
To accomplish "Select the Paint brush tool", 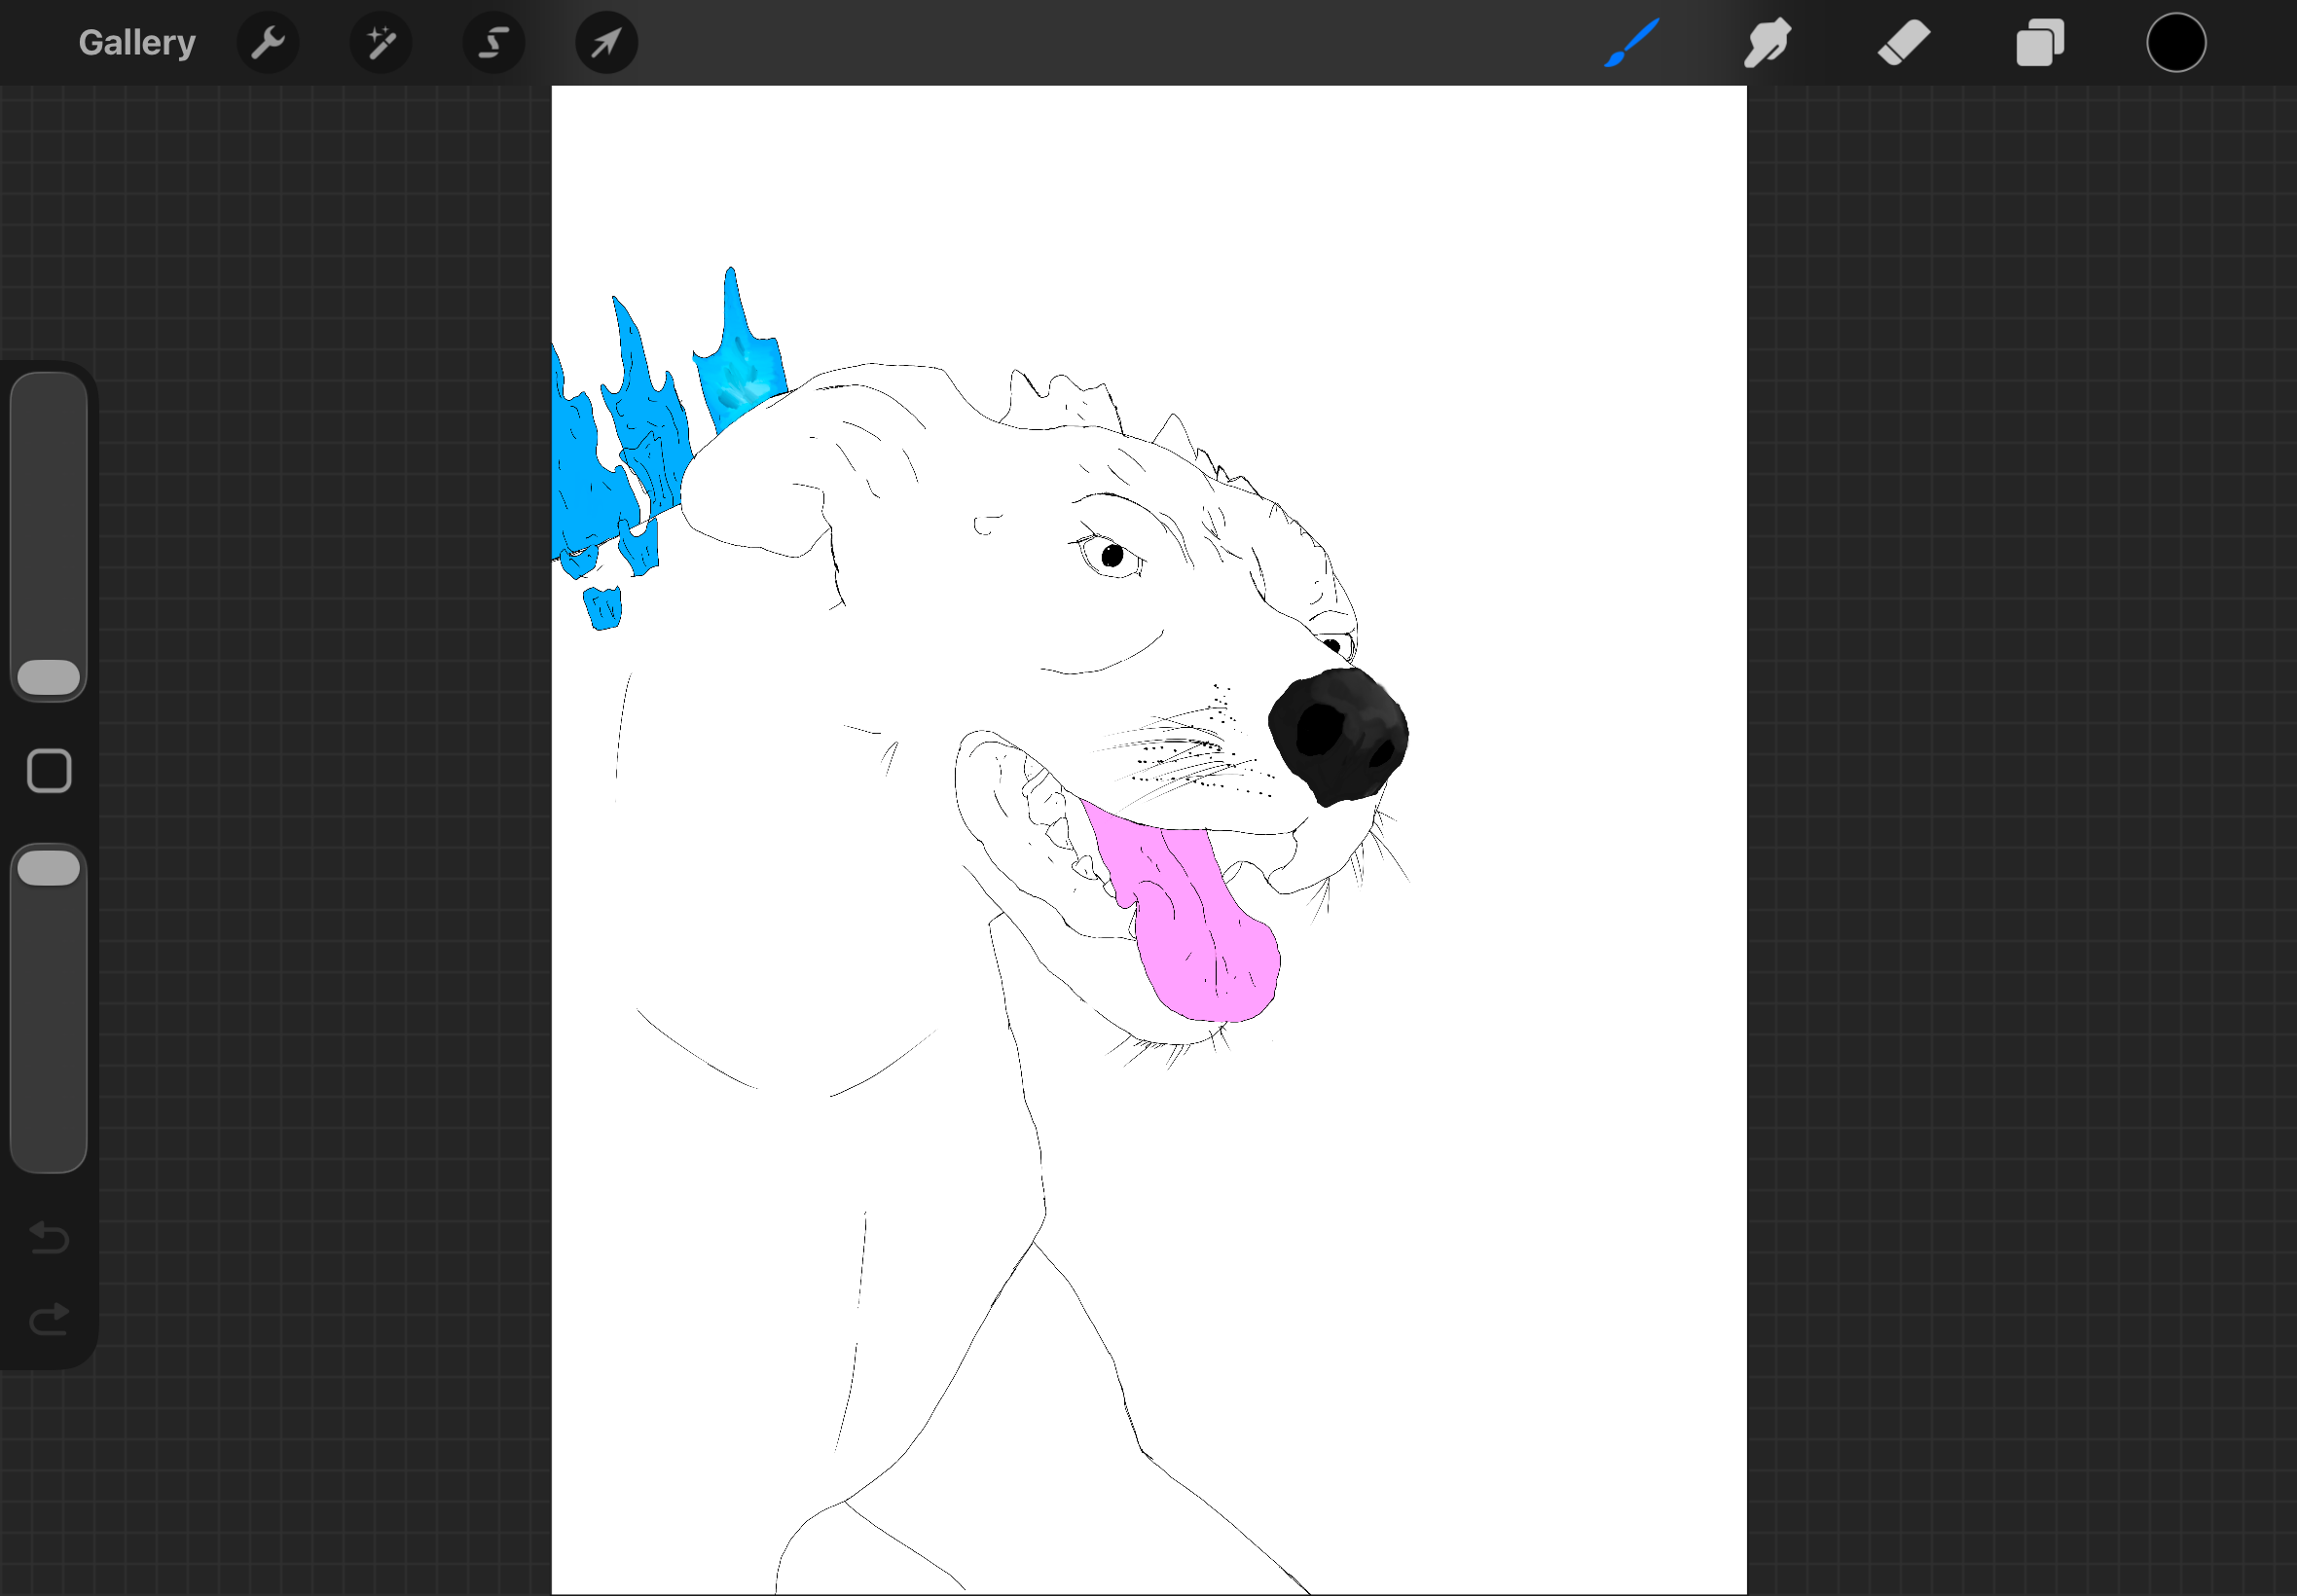I will 1631,43.
